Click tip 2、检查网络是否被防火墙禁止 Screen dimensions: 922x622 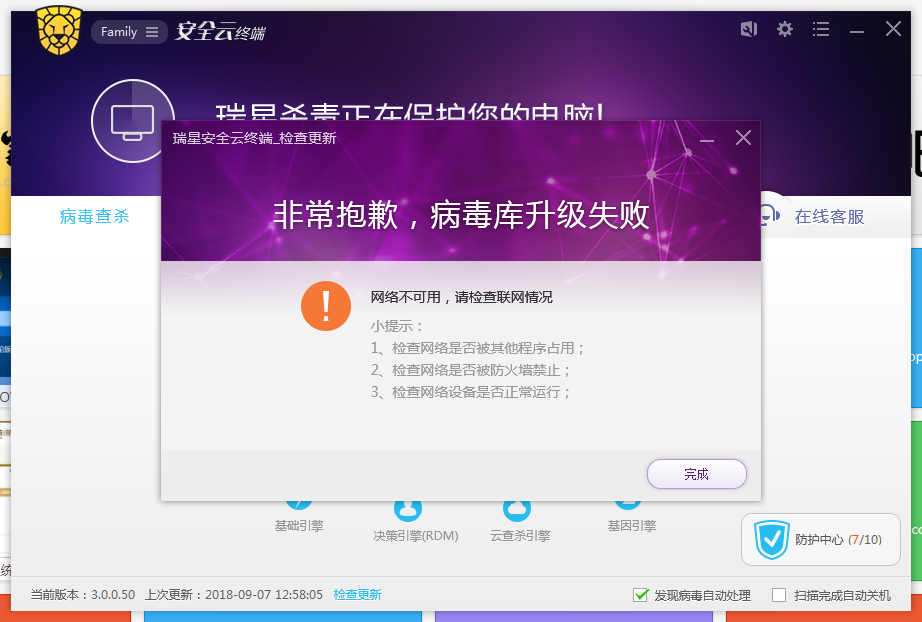pos(470,370)
